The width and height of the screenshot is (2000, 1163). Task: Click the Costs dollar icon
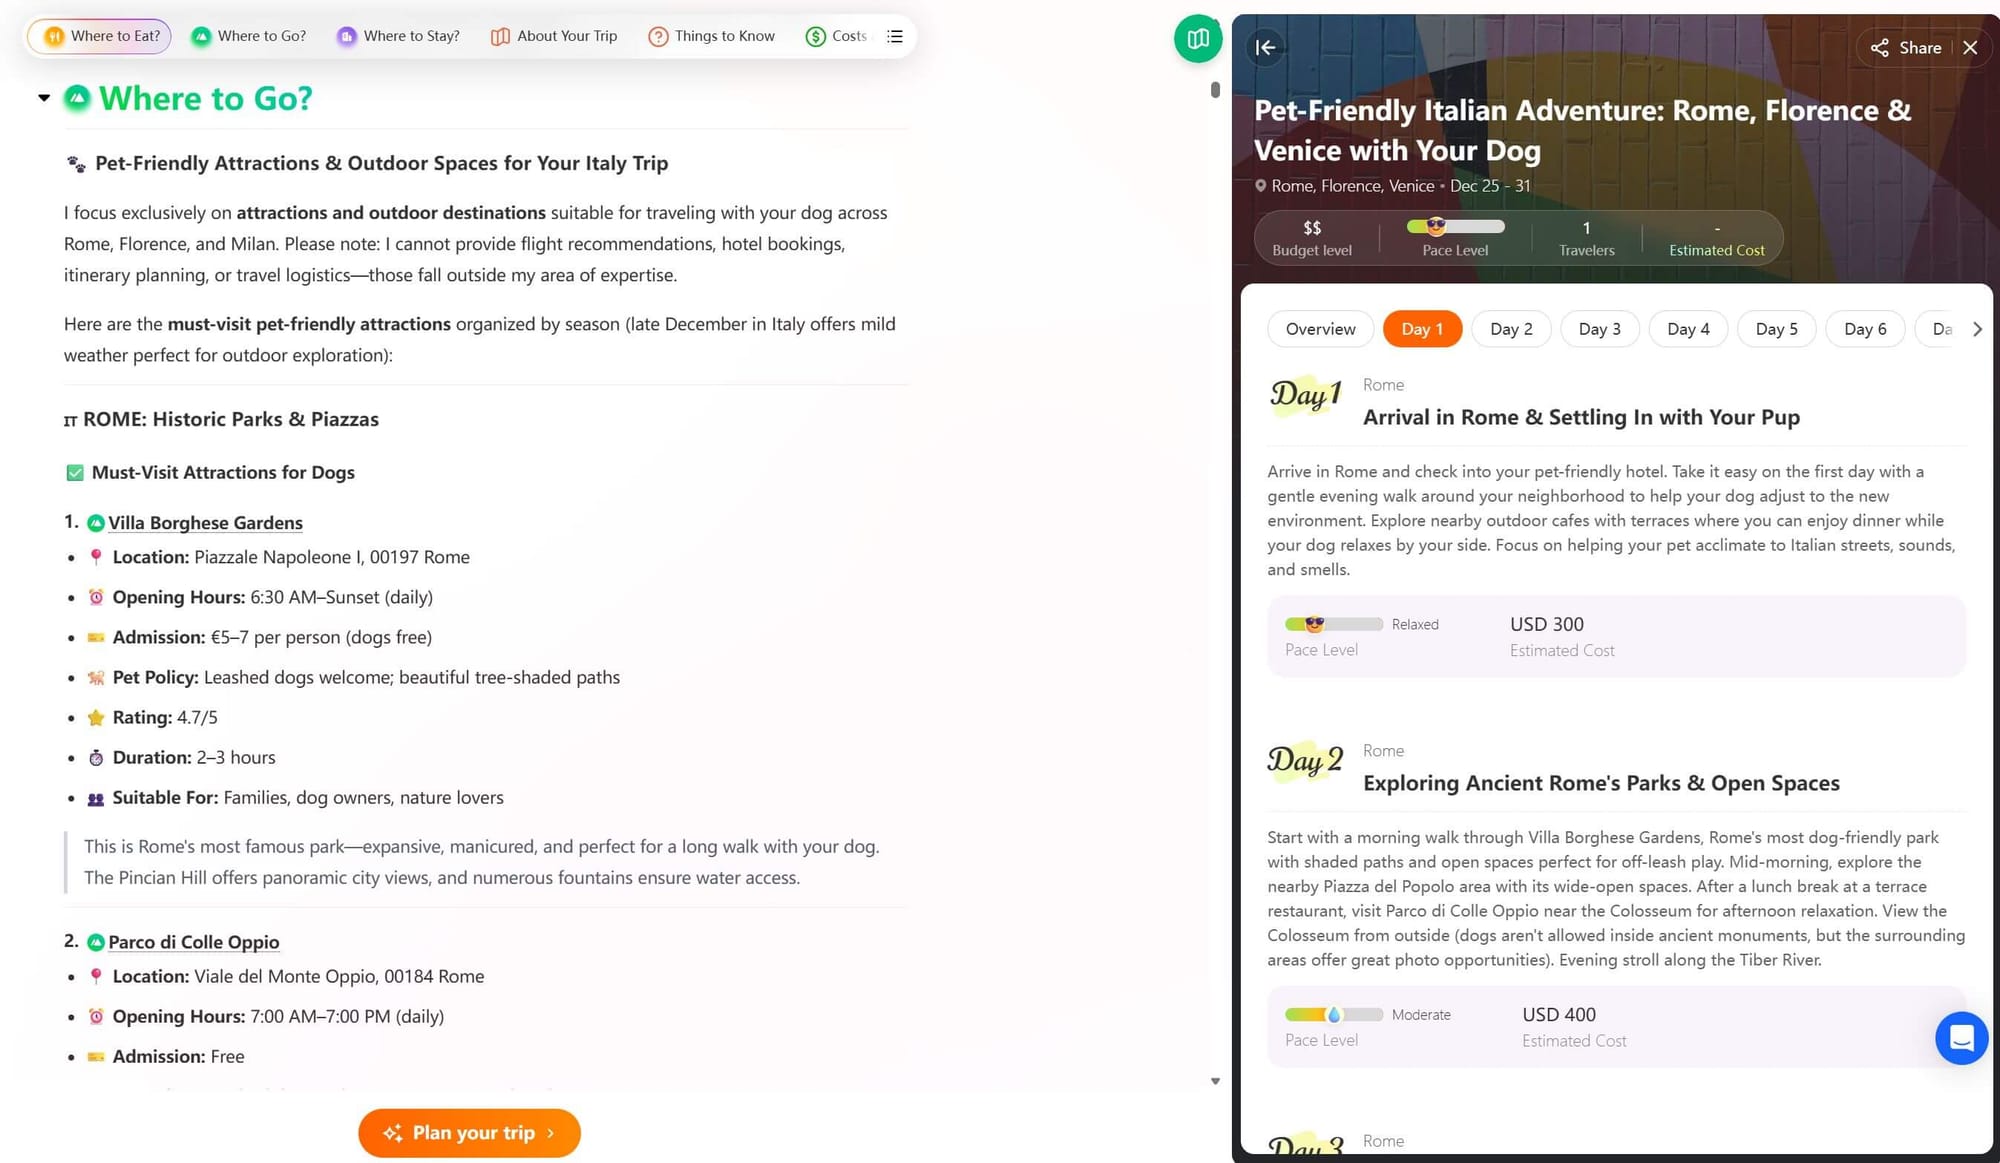point(816,36)
